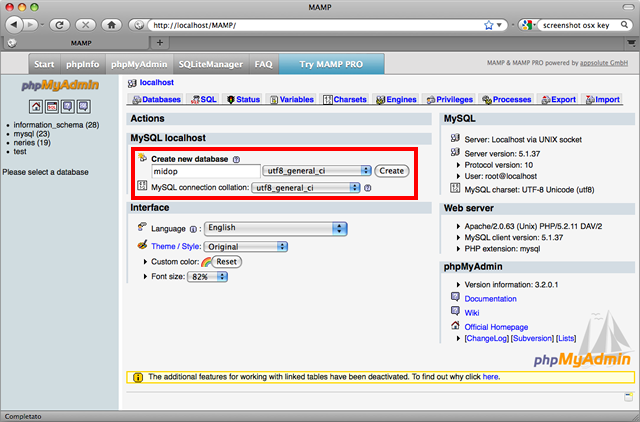Viewport: 640px width, 422px height.
Task: Open the SQL query window icon in sidebar
Action: 52,107
